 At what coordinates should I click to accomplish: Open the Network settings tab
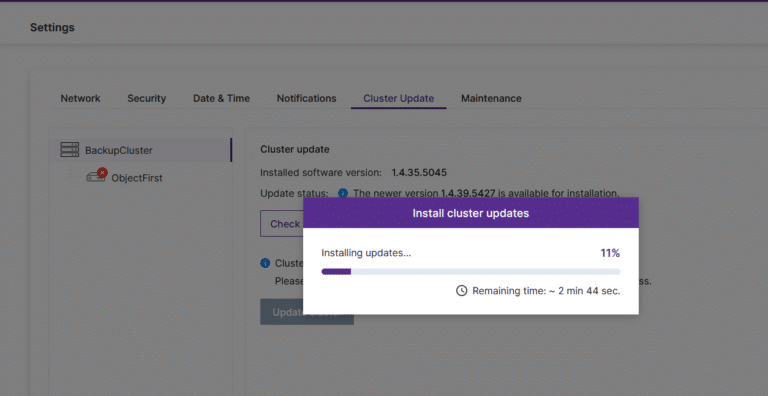80,99
